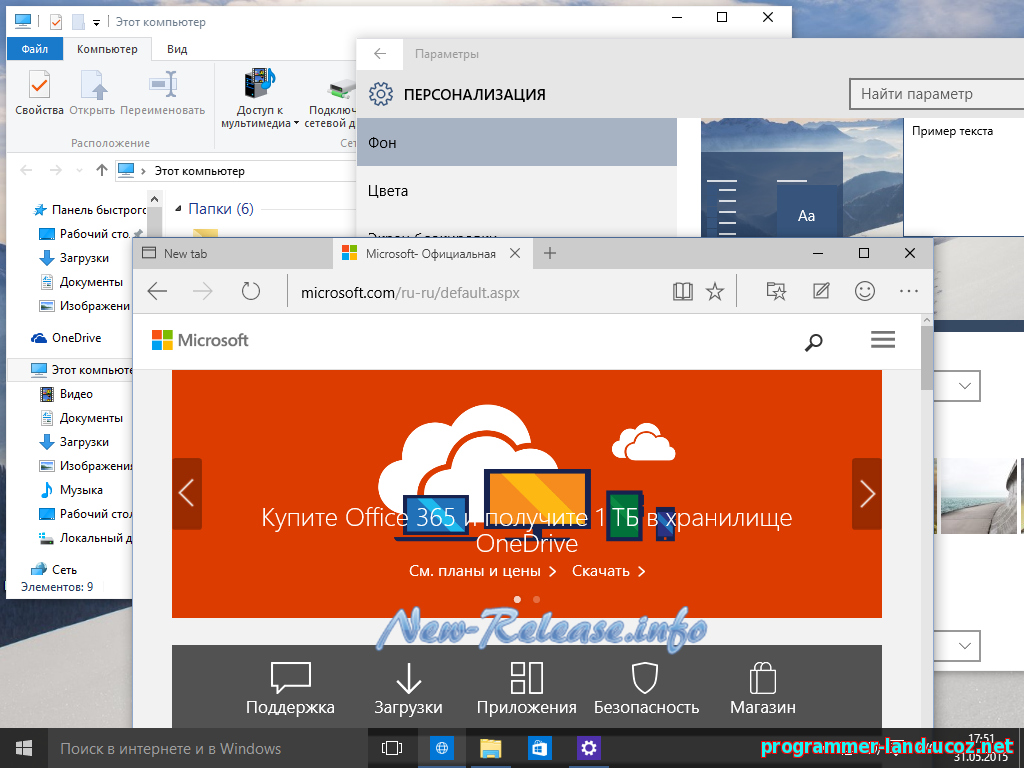
Task: Open Загрузки on the Microsoft page
Action: 408,689
